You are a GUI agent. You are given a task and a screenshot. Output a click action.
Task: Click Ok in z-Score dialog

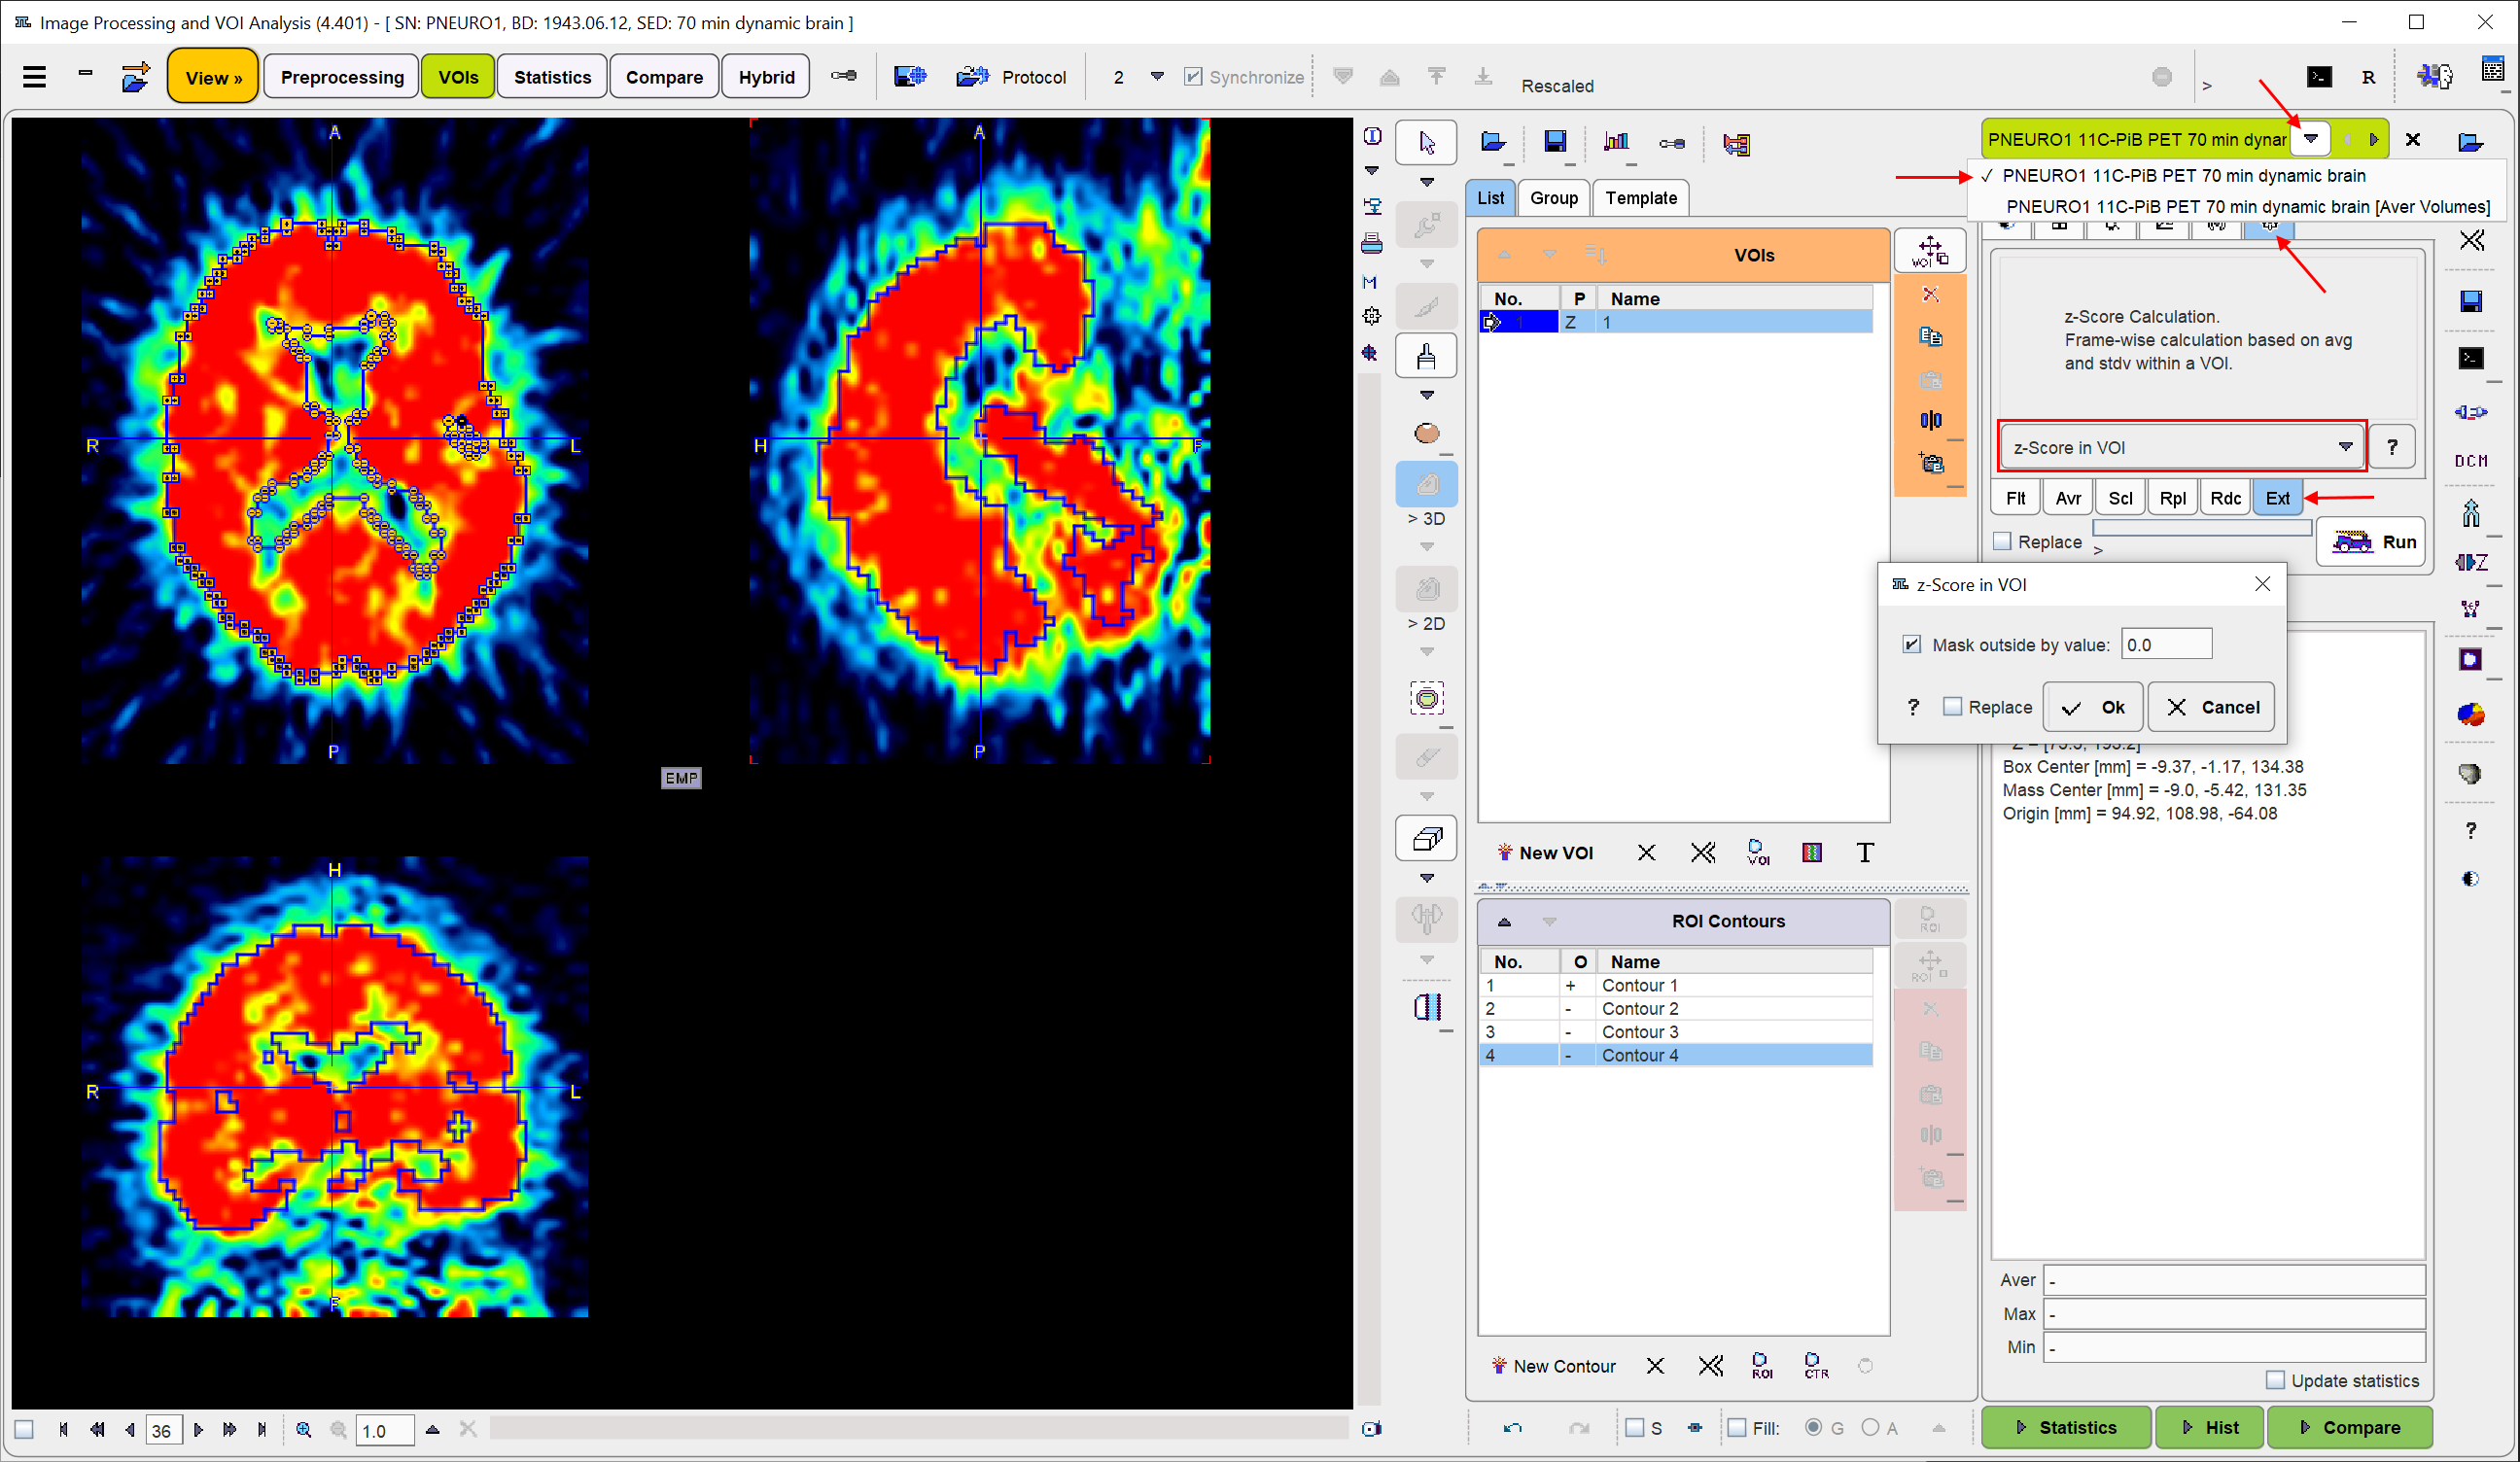coord(2092,707)
